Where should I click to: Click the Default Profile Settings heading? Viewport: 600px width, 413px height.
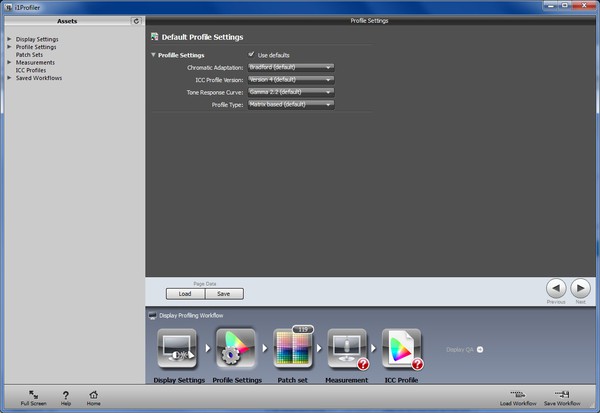coord(202,37)
